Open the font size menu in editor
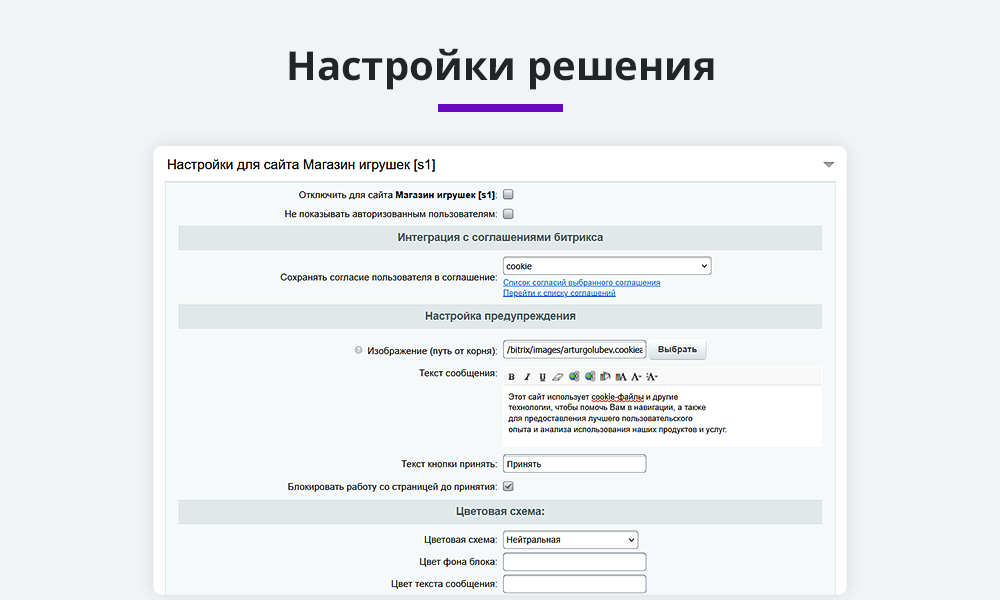This screenshot has height=600, width=1000. [636, 377]
